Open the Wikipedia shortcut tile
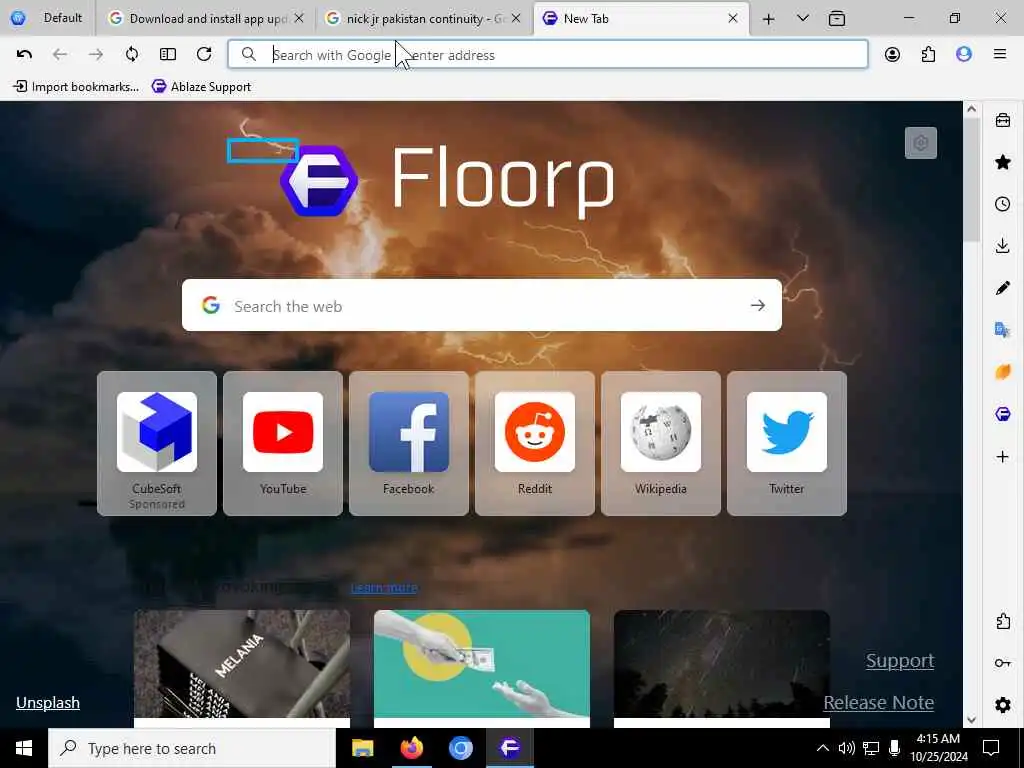Image resolution: width=1024 pixels, height=768 pixels. pyautogui.click(x=661, y=443)
